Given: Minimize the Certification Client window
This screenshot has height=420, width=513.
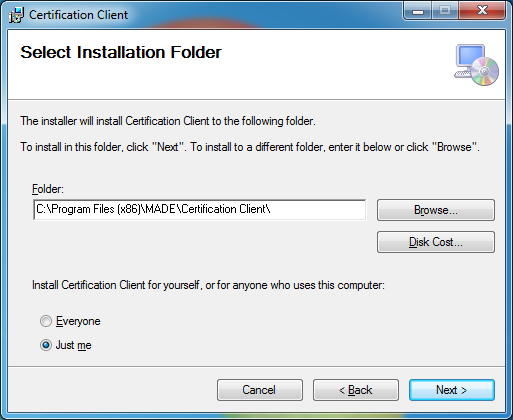Looking at the screenshot, I should pyautogui.click(x=418, y=11).
